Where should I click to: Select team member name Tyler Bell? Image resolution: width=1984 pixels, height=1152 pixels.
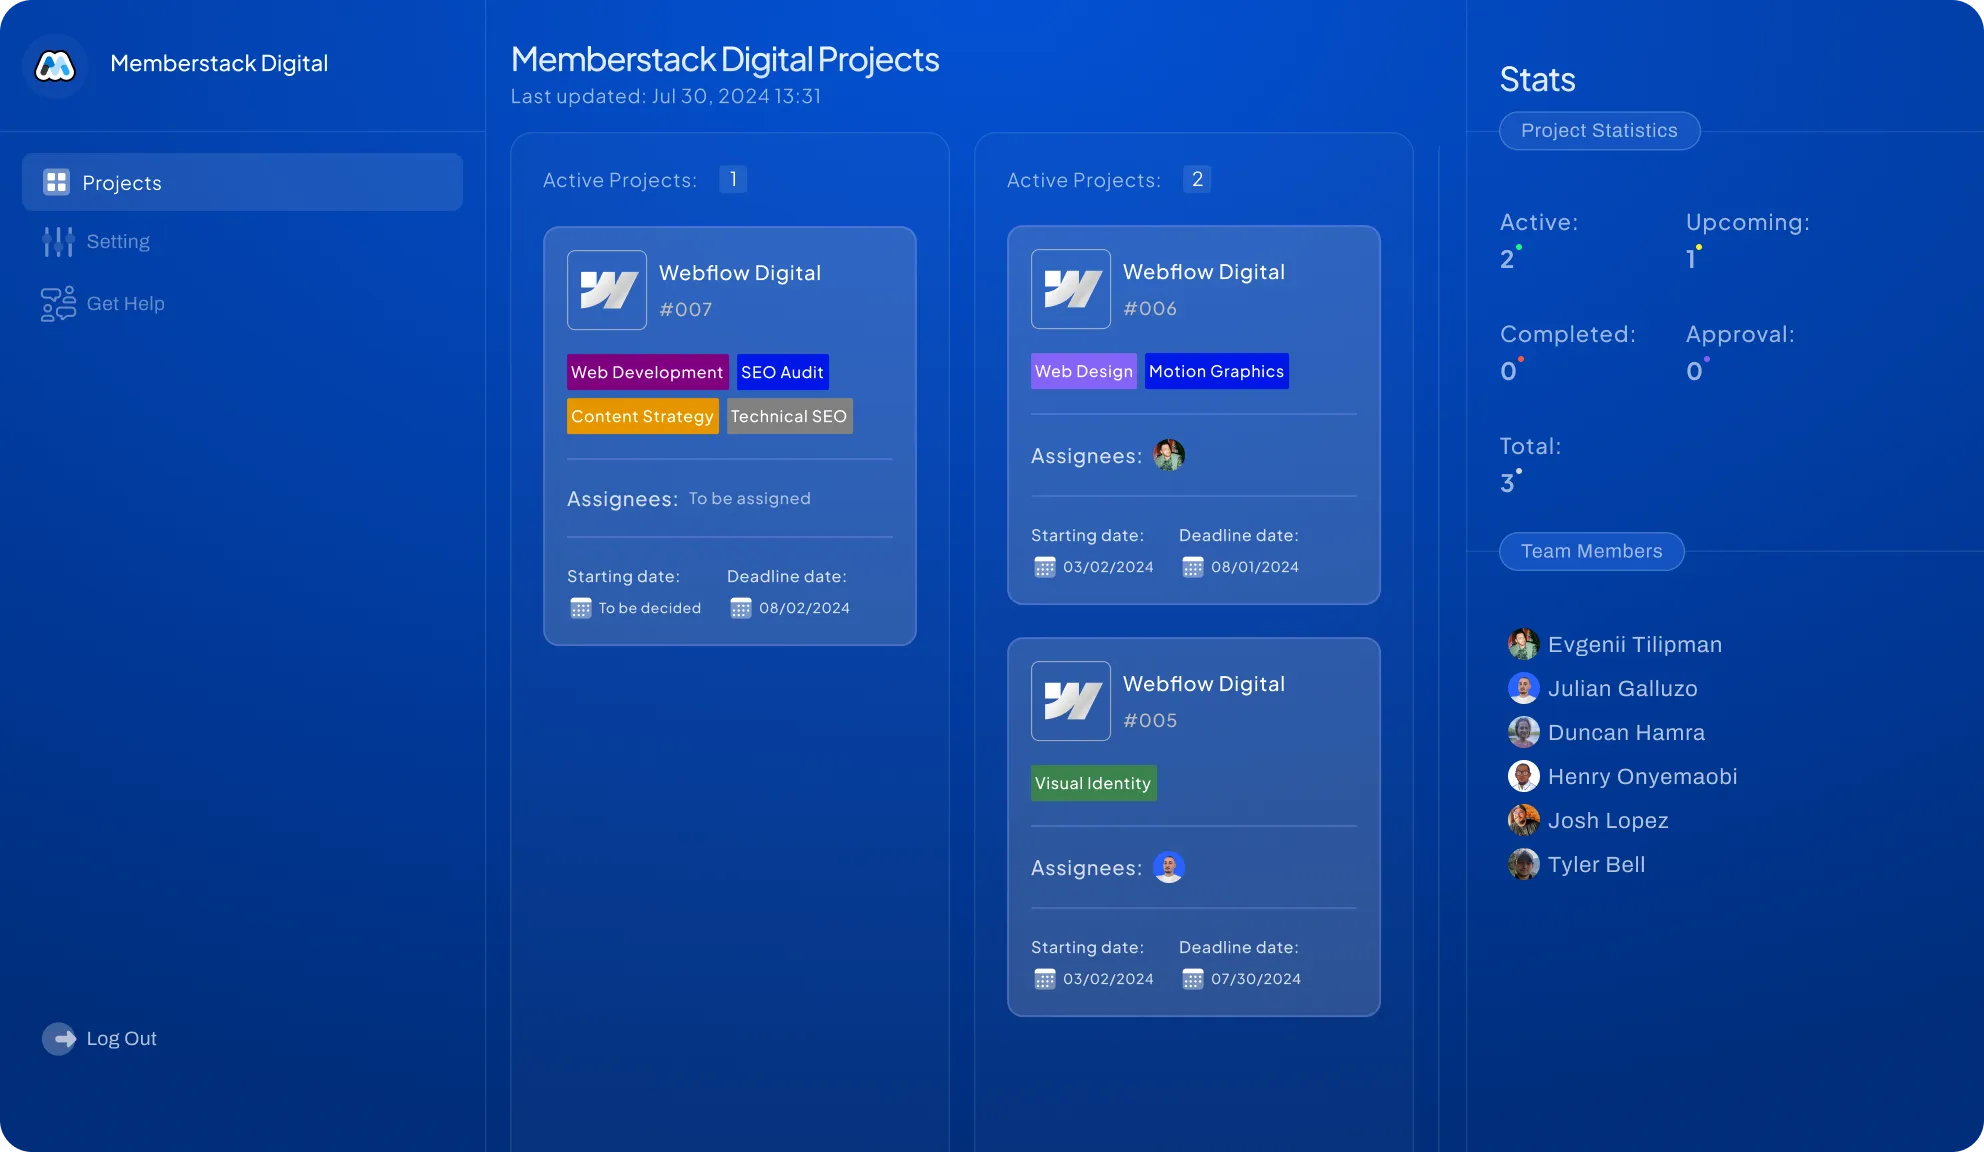click(1597, 865)
